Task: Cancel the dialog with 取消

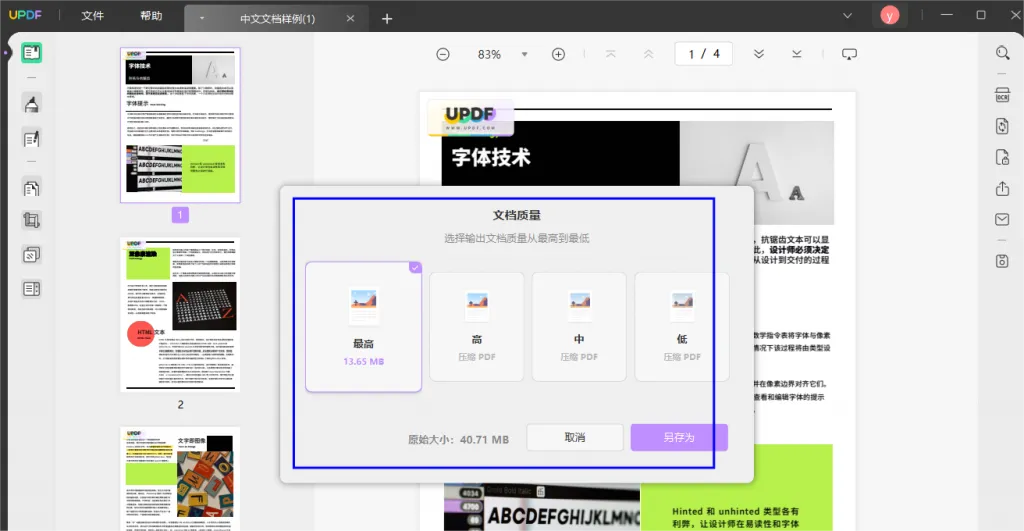Action: (x=574, y=438)
